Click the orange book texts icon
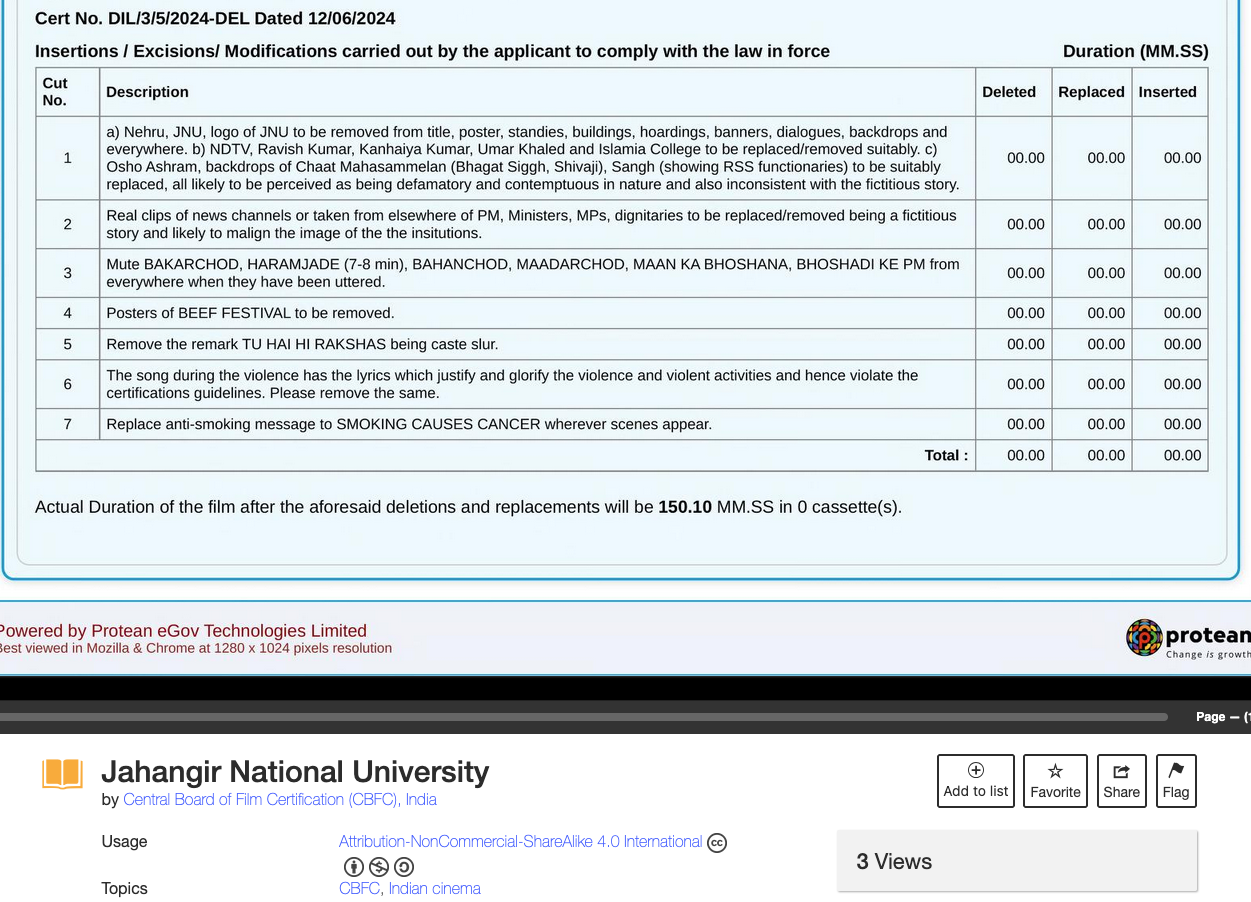 pyautogui.click(x=62, y=774)
